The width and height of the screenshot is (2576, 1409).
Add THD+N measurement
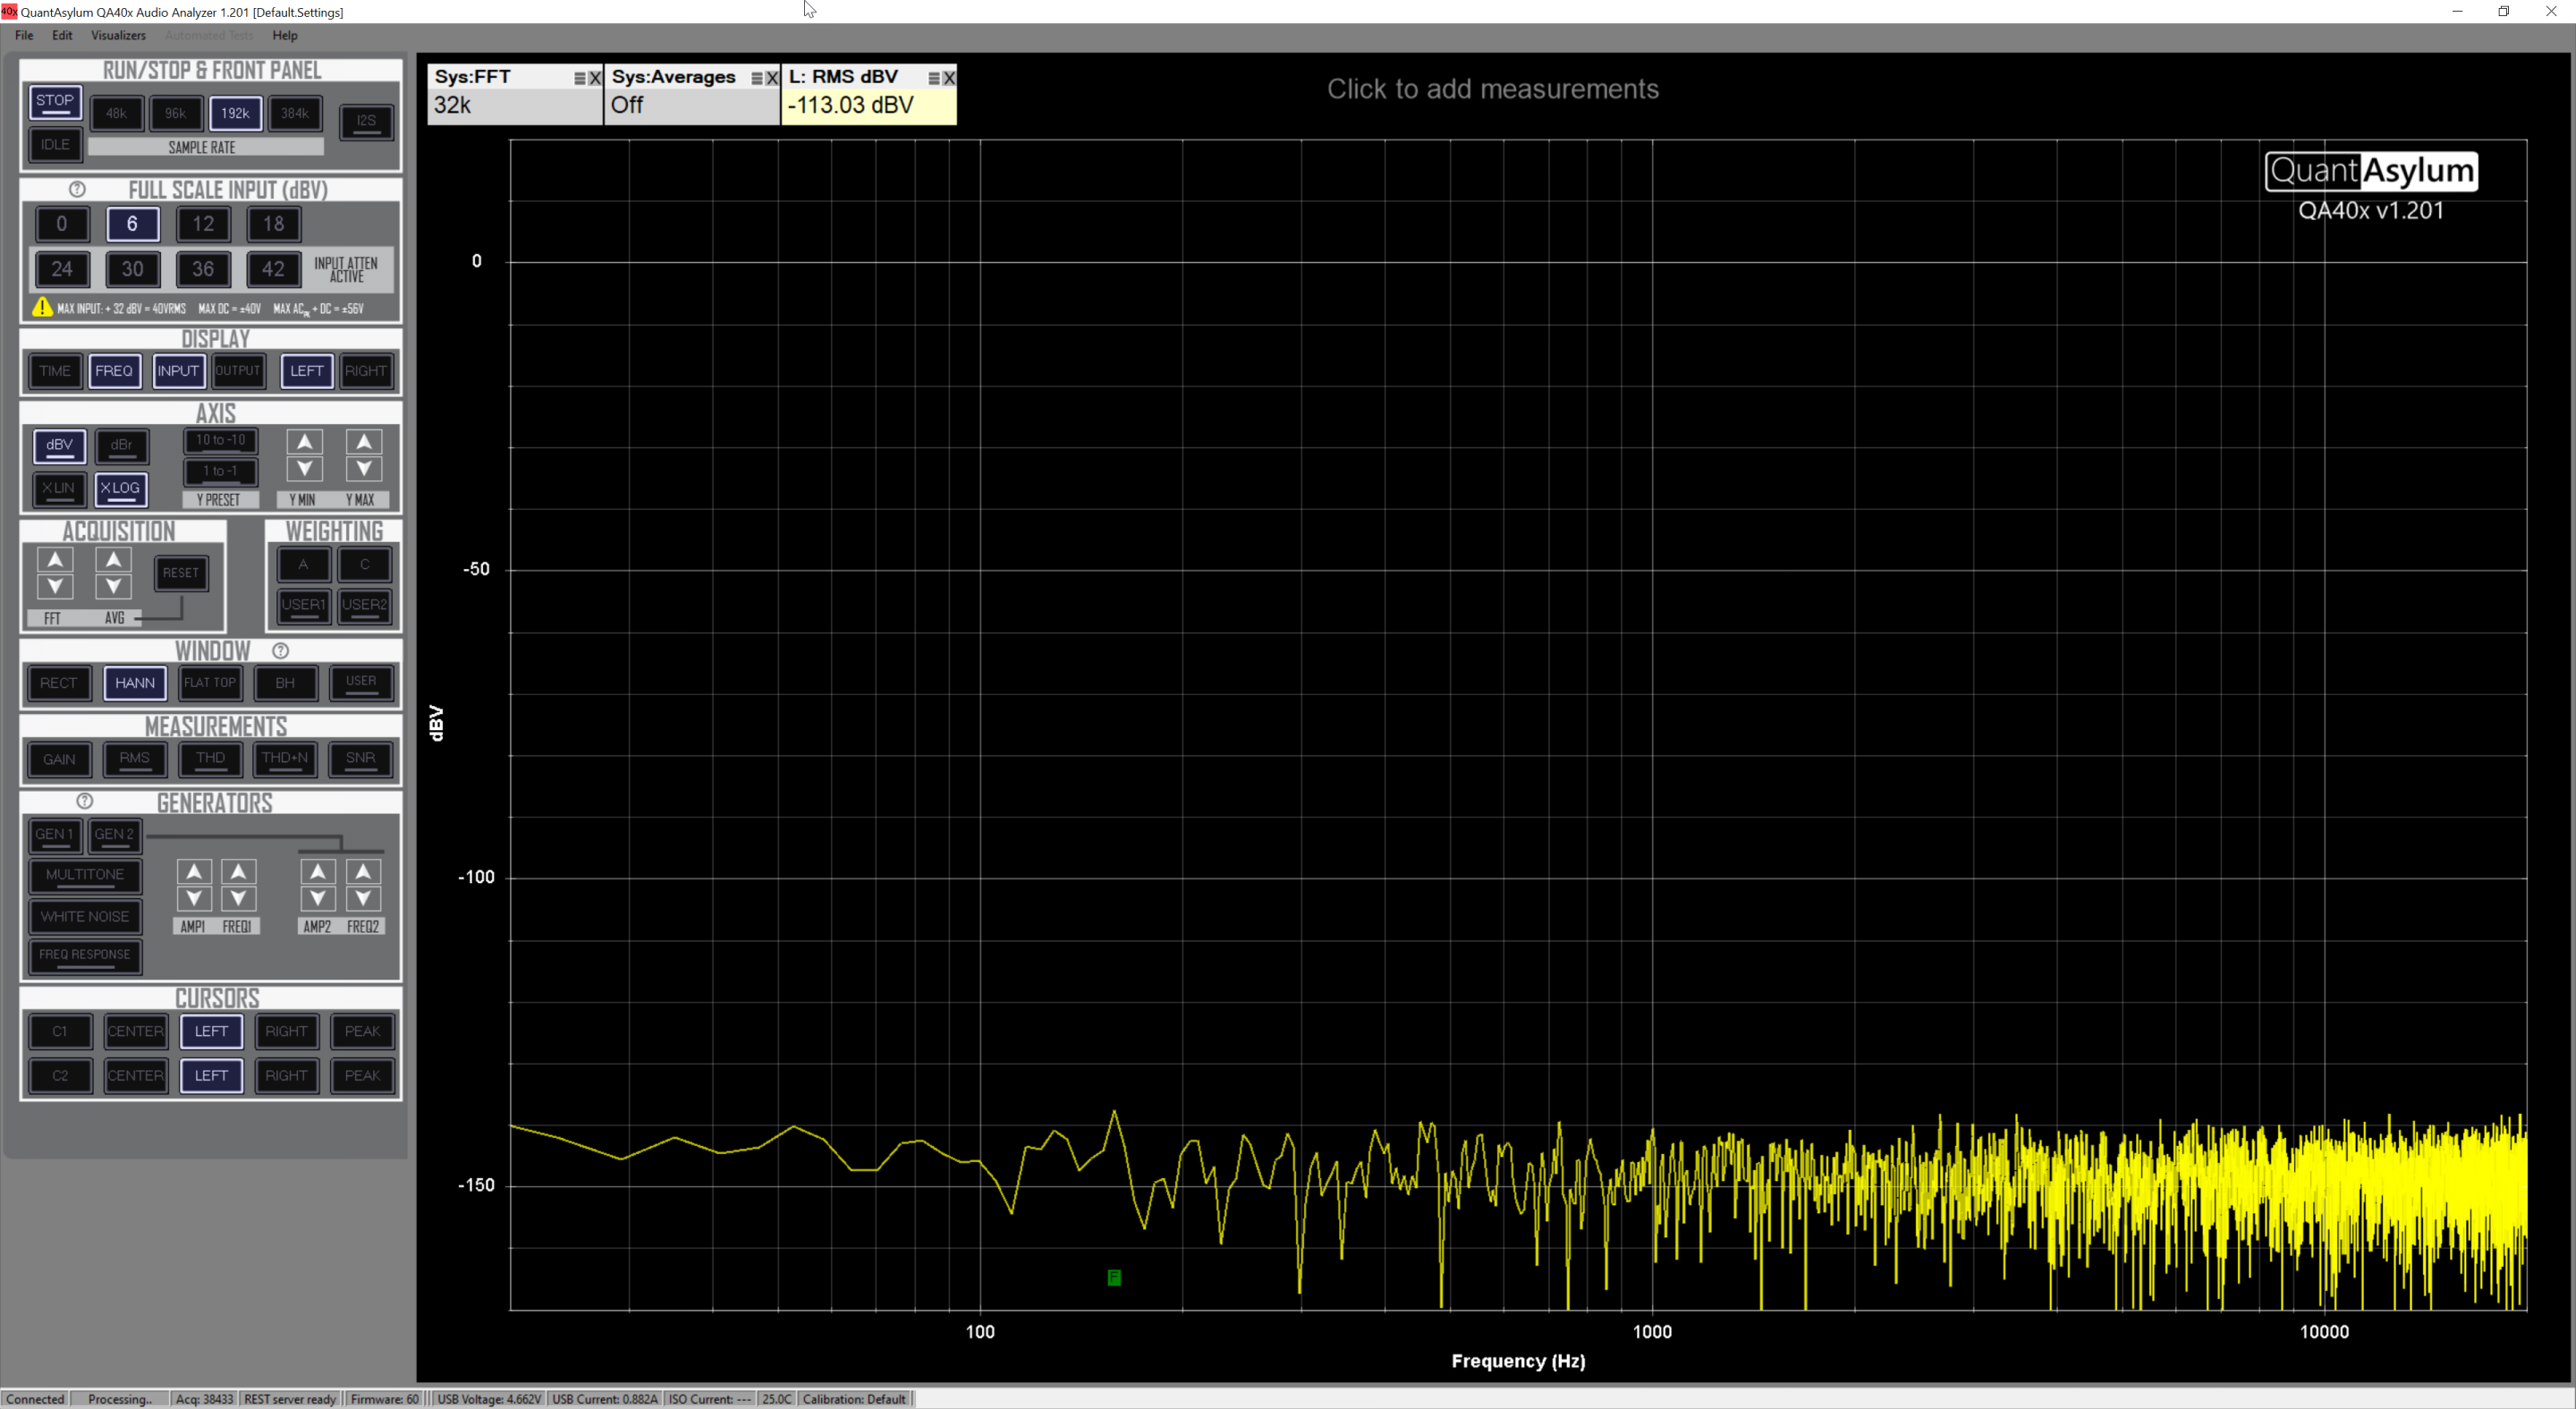[286, 759]
